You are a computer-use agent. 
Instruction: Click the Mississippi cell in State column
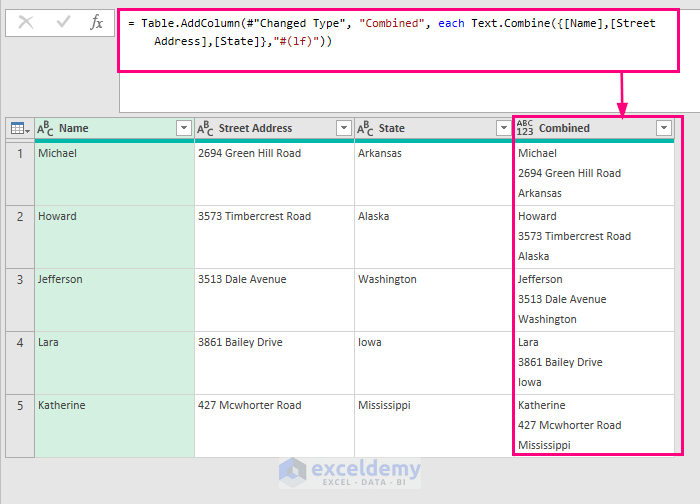click(434, 426)
